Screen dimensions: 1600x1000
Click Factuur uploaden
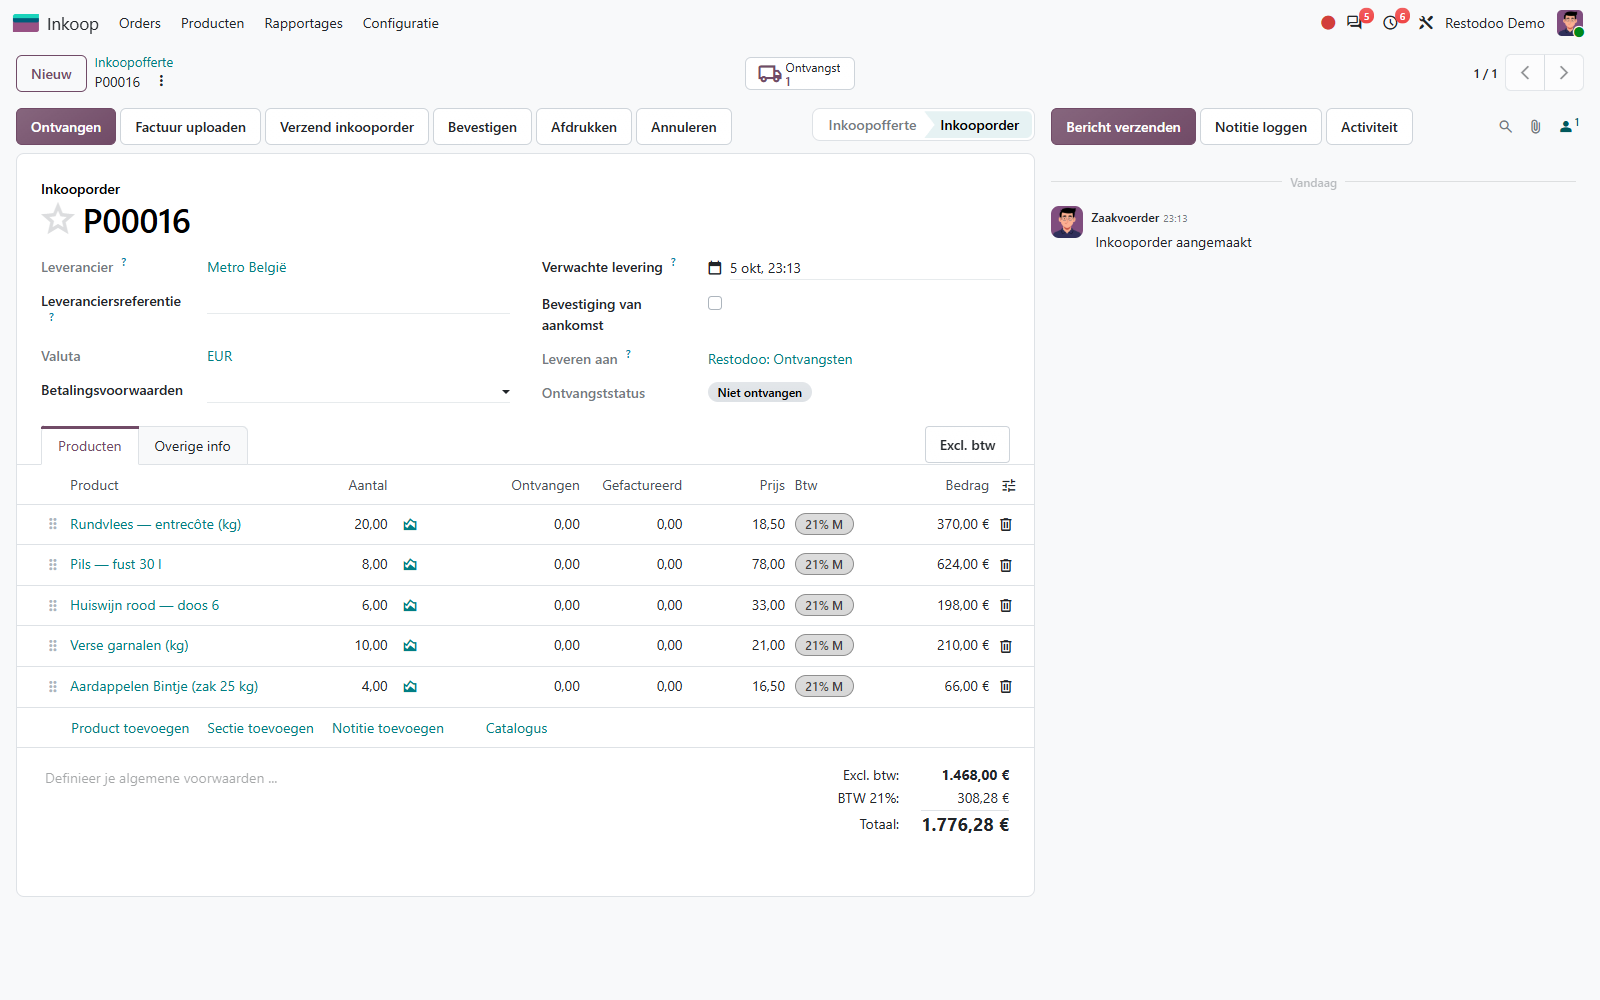coord(191,127)
